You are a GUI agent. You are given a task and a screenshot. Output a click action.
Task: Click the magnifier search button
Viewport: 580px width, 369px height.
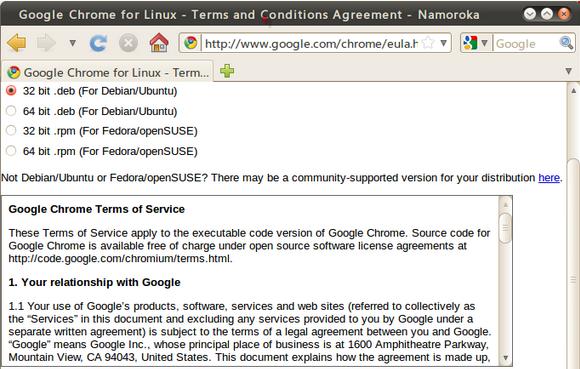566,43
